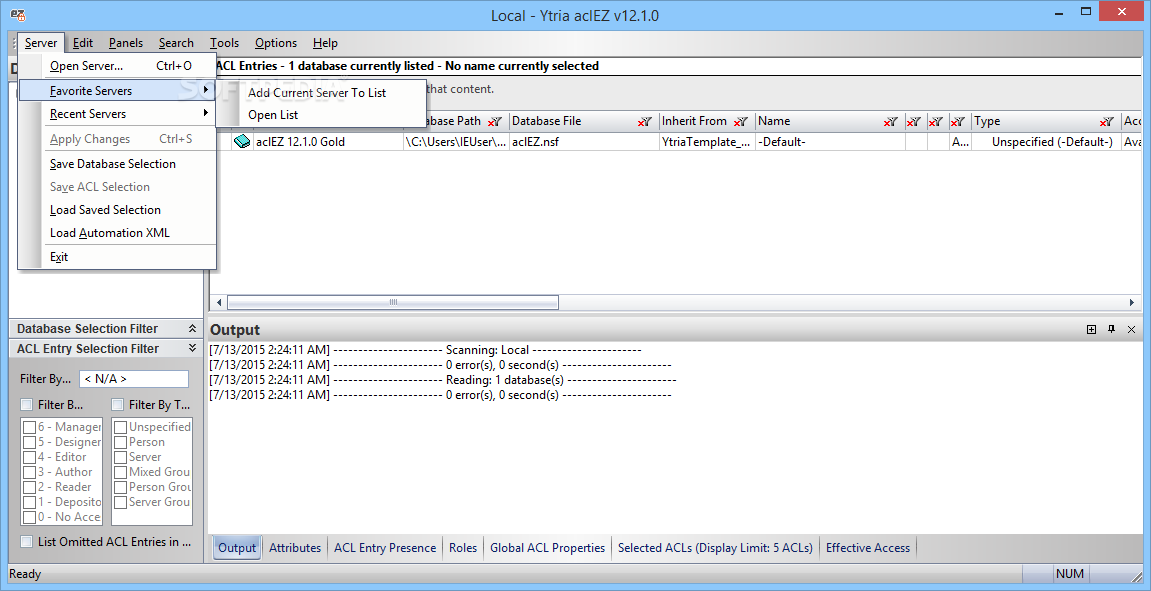Tick the Server type checkbox
1151x591 pixels.
click(x=120, y=457)
